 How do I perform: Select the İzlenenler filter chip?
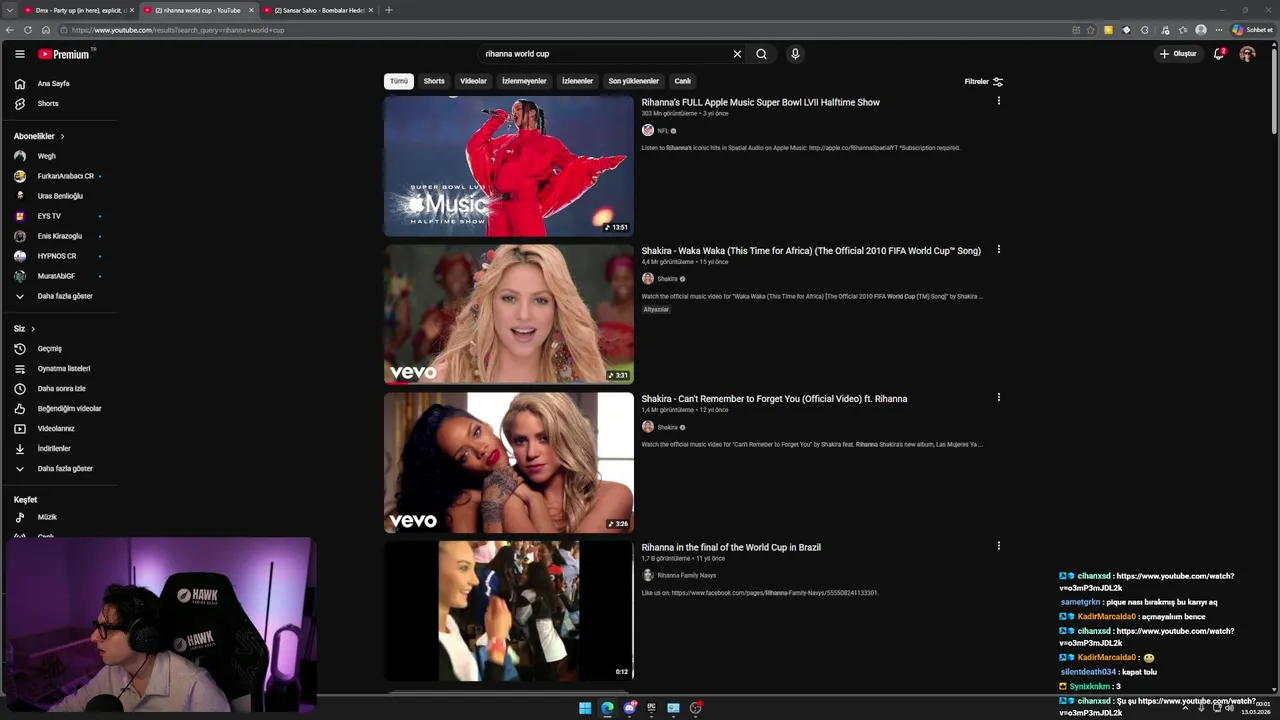pos(577,81)
